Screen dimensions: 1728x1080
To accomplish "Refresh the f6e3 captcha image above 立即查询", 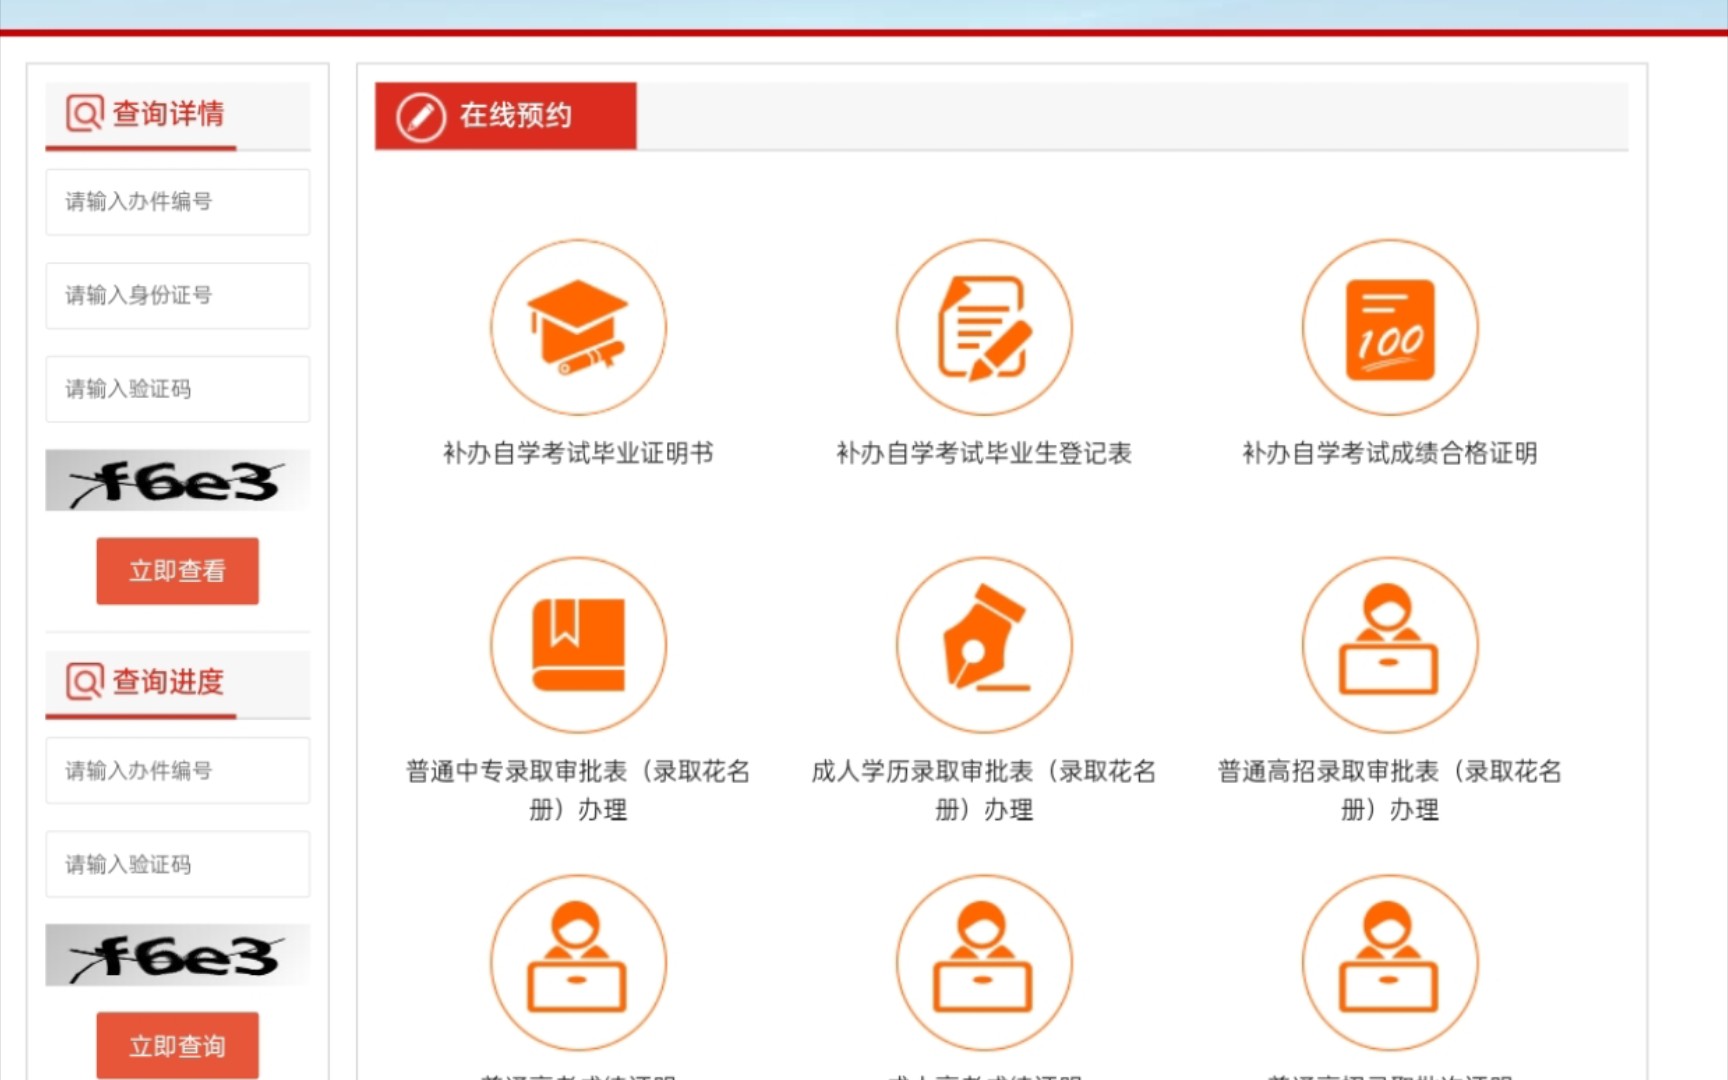I will (x=178, y=955).
